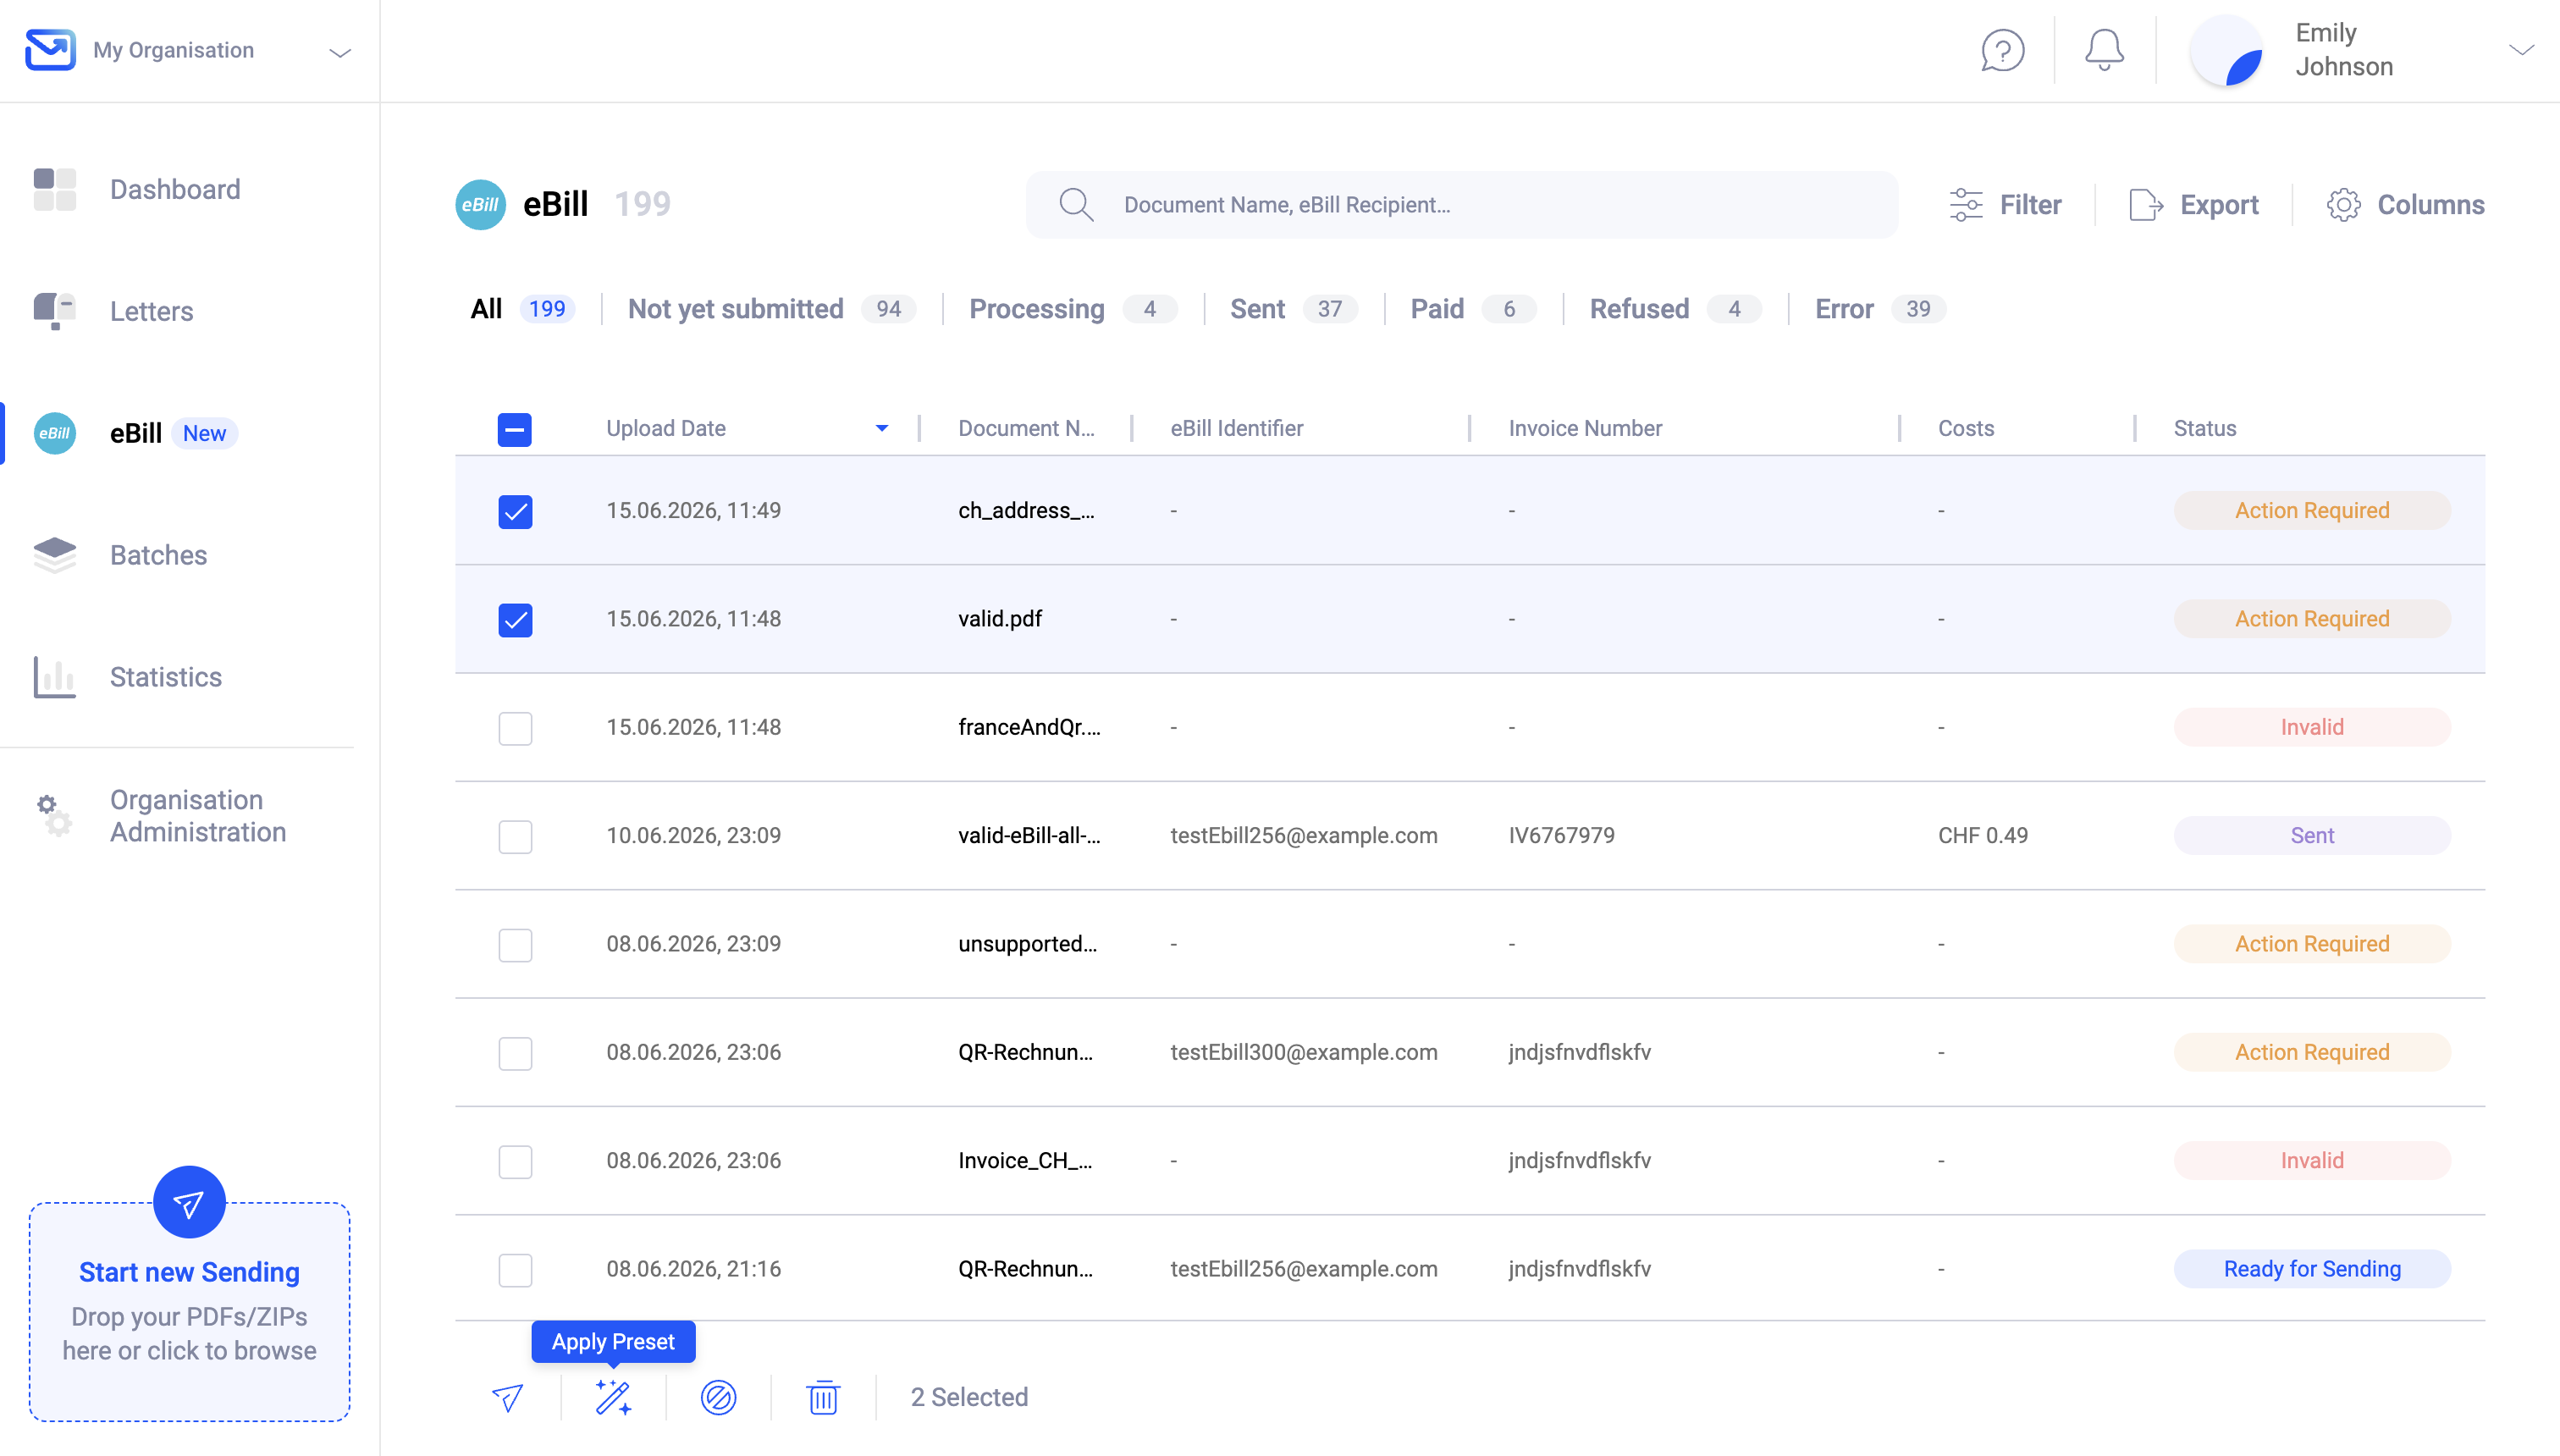
Task: Click the Export document icon
Action: tap(2146, 205)
